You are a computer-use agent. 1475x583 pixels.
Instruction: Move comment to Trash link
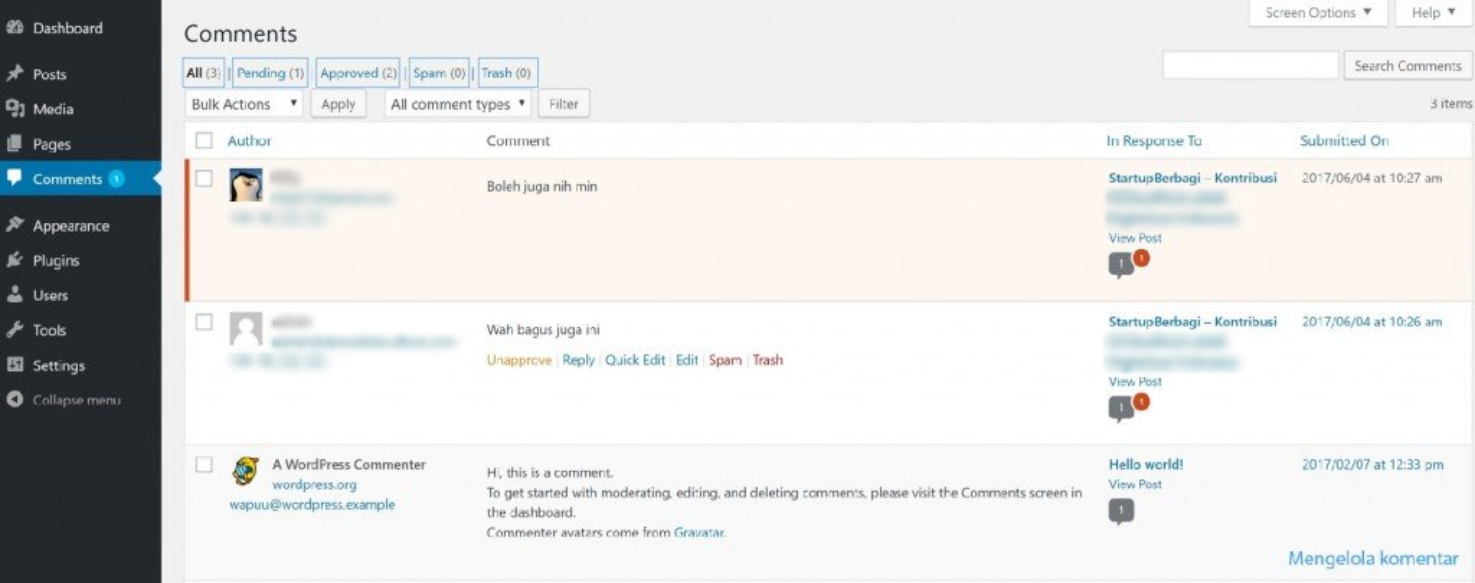click(x=768, y=360)
